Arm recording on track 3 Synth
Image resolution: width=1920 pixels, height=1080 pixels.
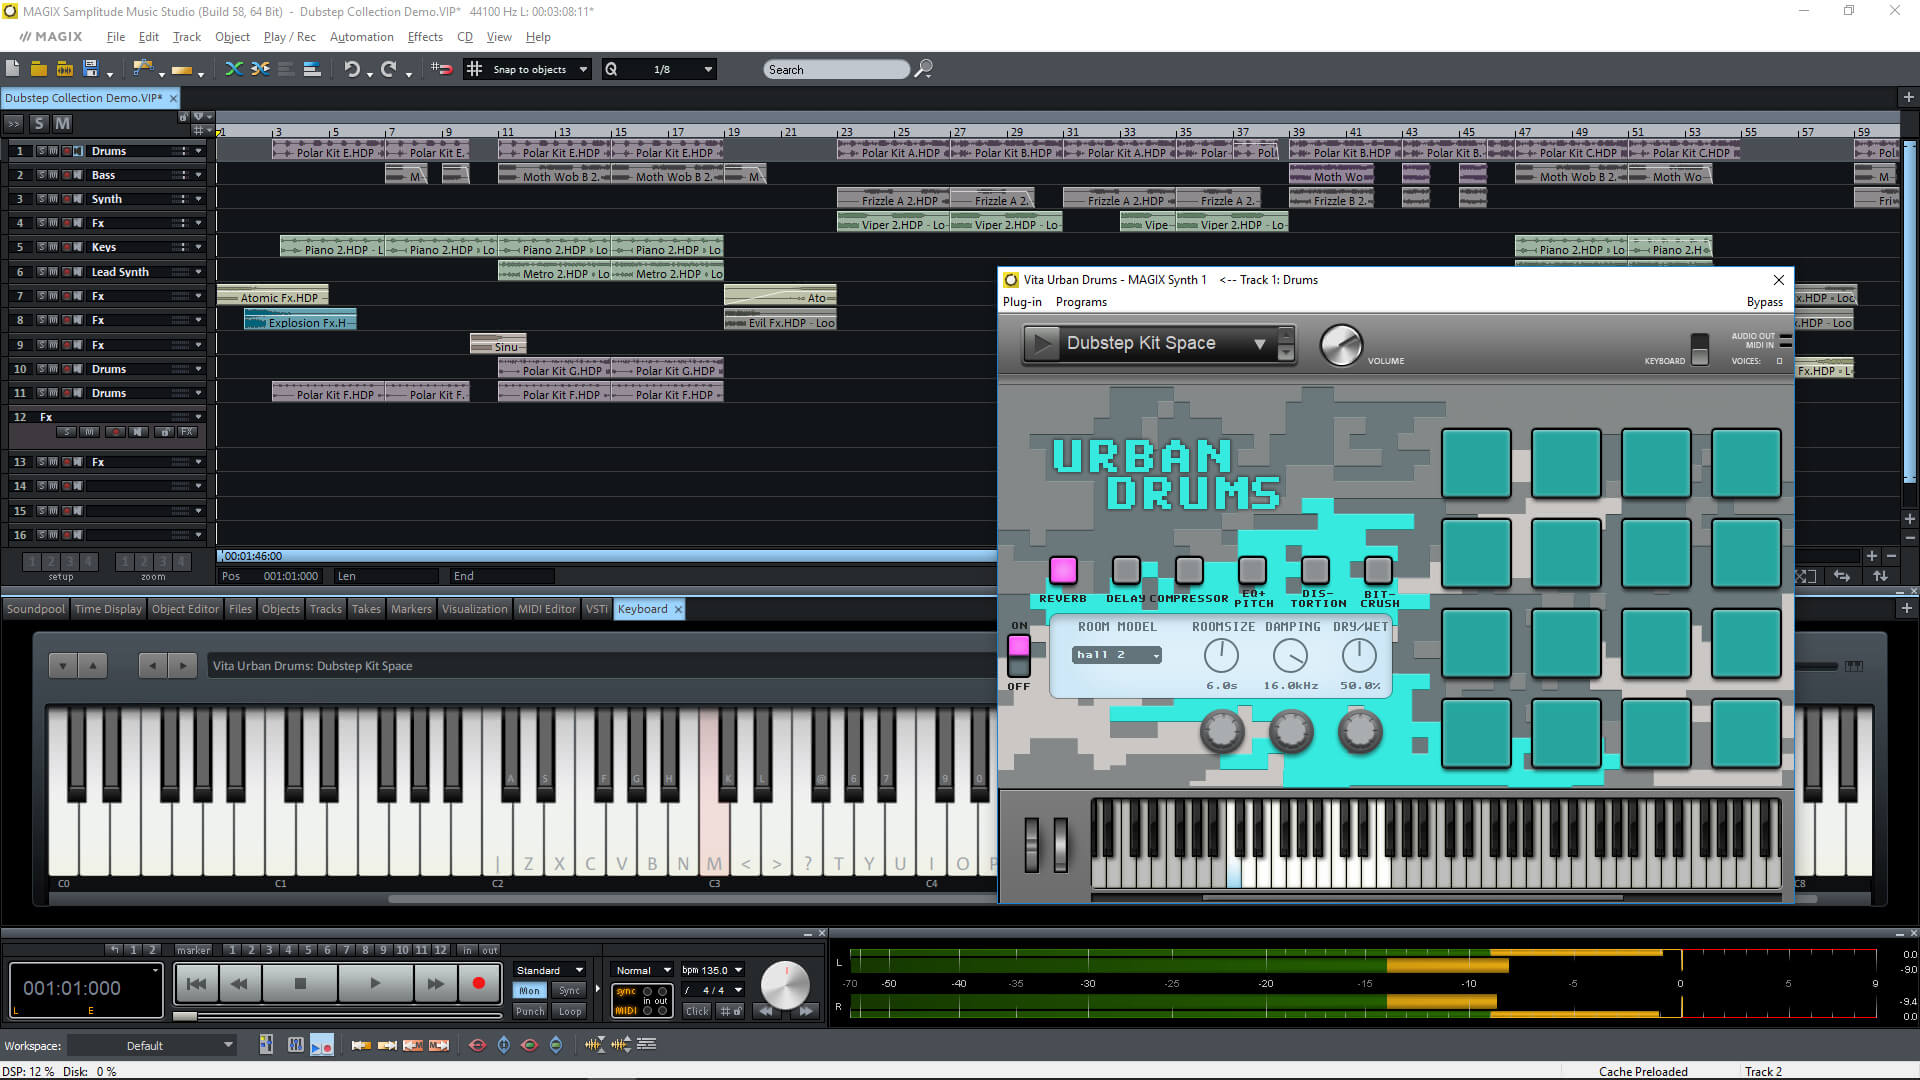coord(66,199)
